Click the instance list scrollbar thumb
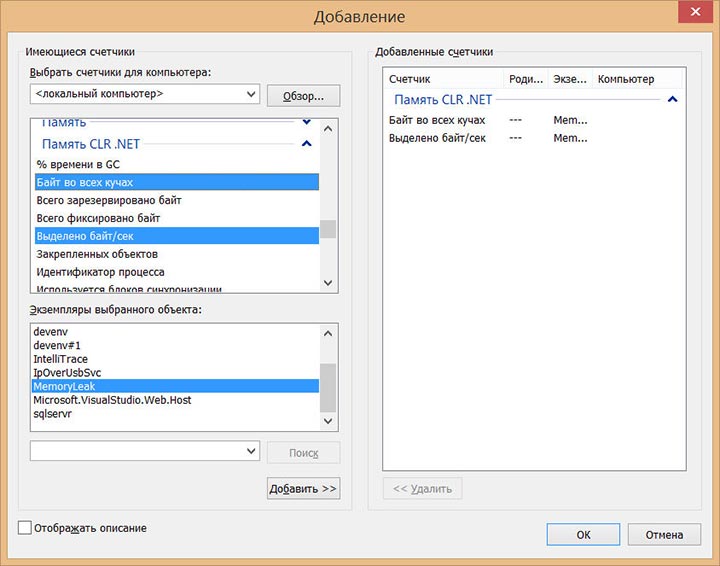Image resolution: width=720 pixels, height=566 pixels. 328,388
